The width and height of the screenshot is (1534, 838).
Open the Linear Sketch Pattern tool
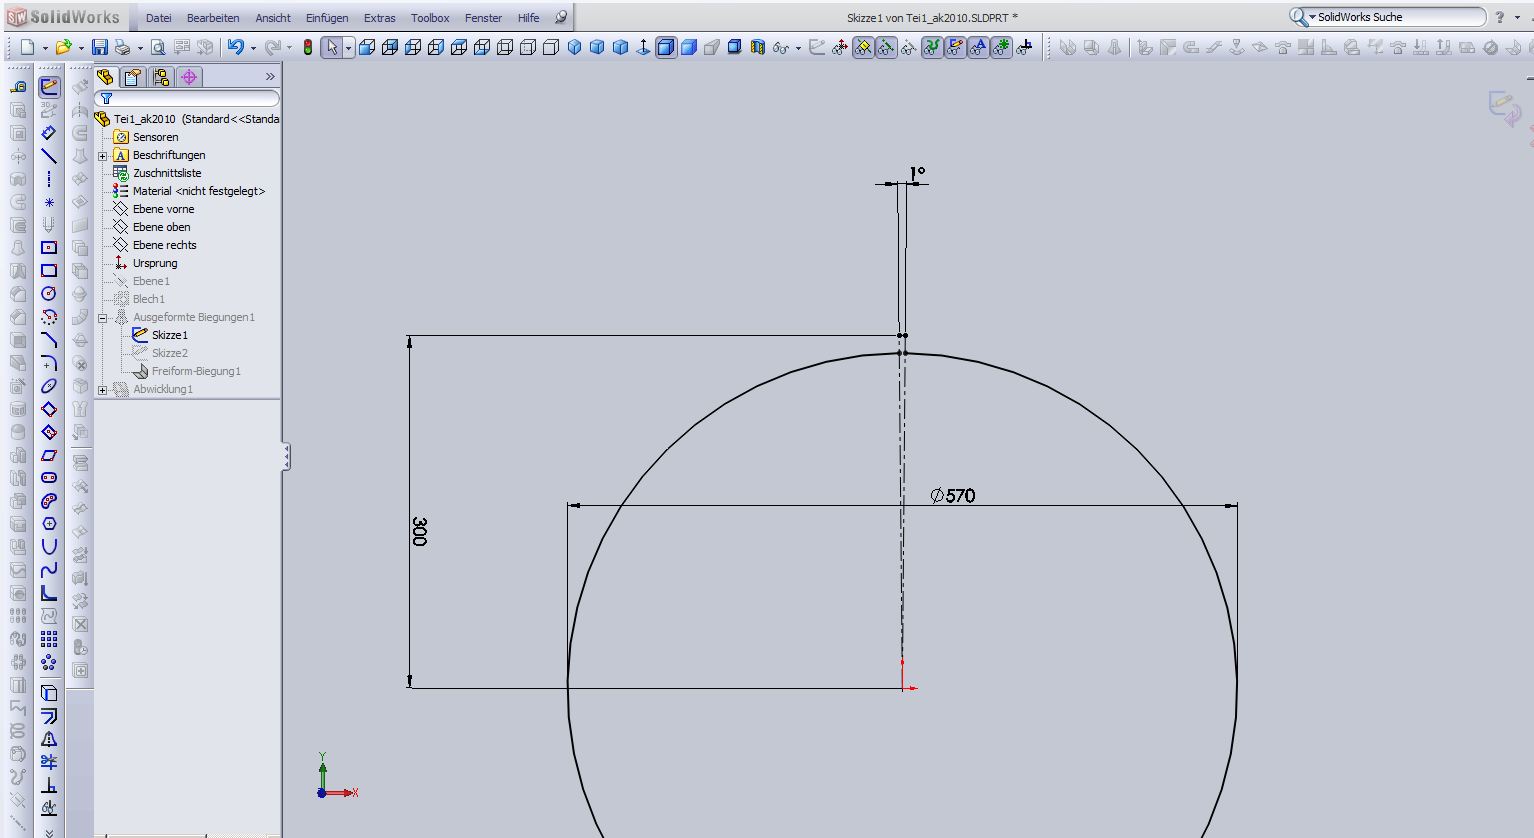point(49,639)
